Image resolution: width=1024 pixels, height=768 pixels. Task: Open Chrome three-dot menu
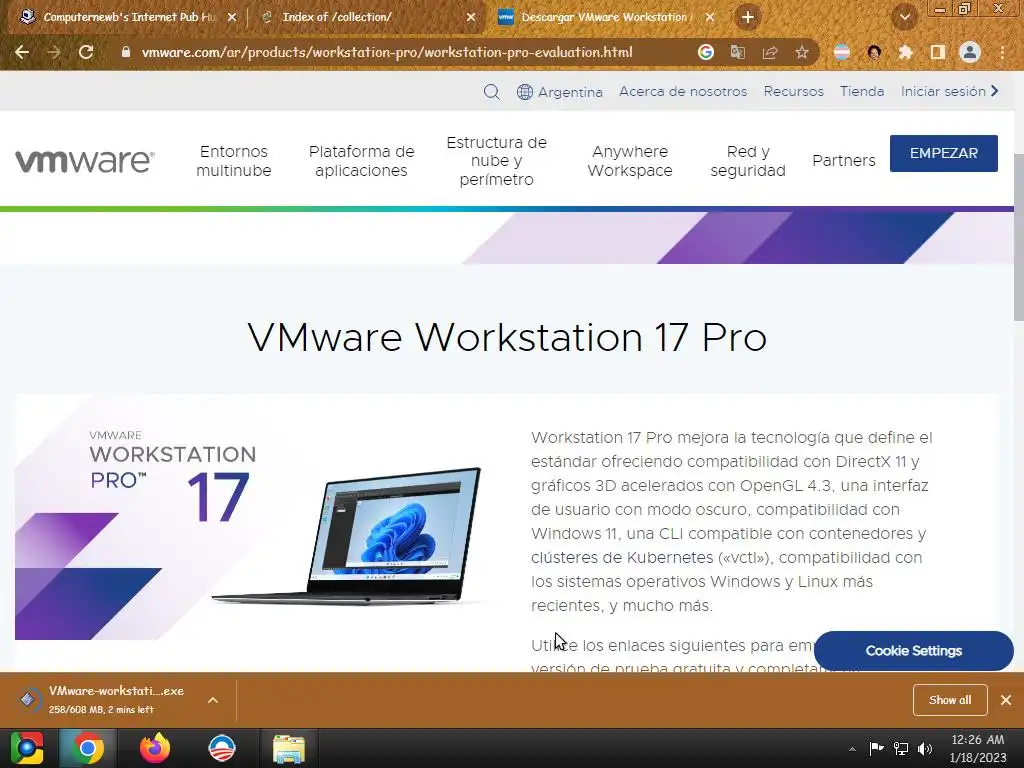click(1002, 52)
